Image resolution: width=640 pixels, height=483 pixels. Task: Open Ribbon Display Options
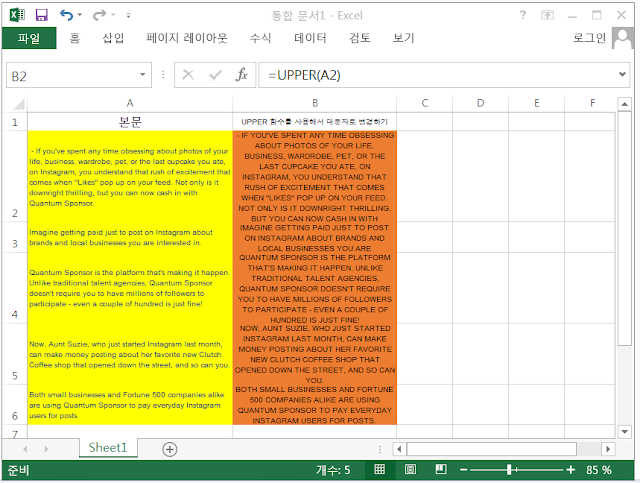547,16
